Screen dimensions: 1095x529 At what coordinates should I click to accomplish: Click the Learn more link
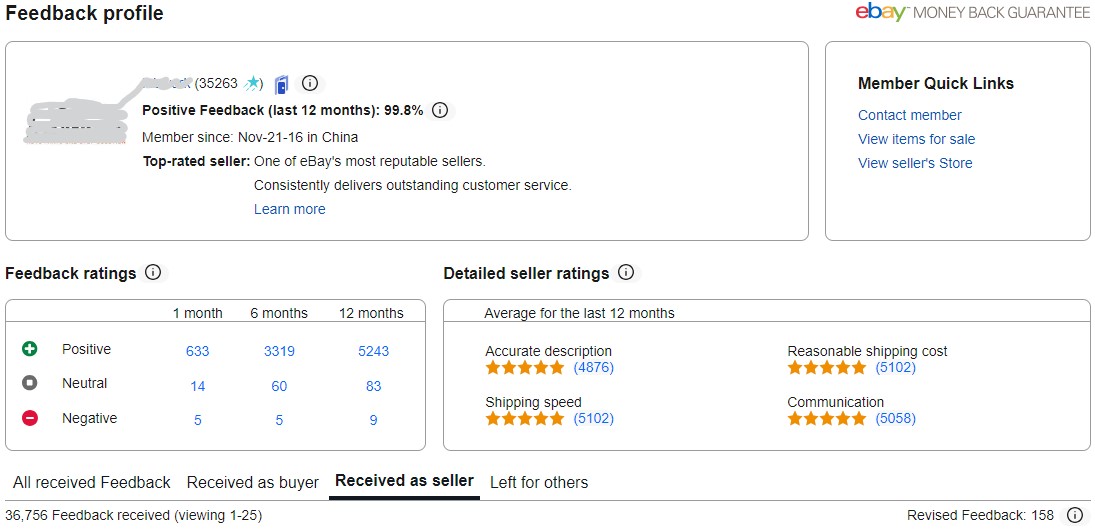coord(289,209)
